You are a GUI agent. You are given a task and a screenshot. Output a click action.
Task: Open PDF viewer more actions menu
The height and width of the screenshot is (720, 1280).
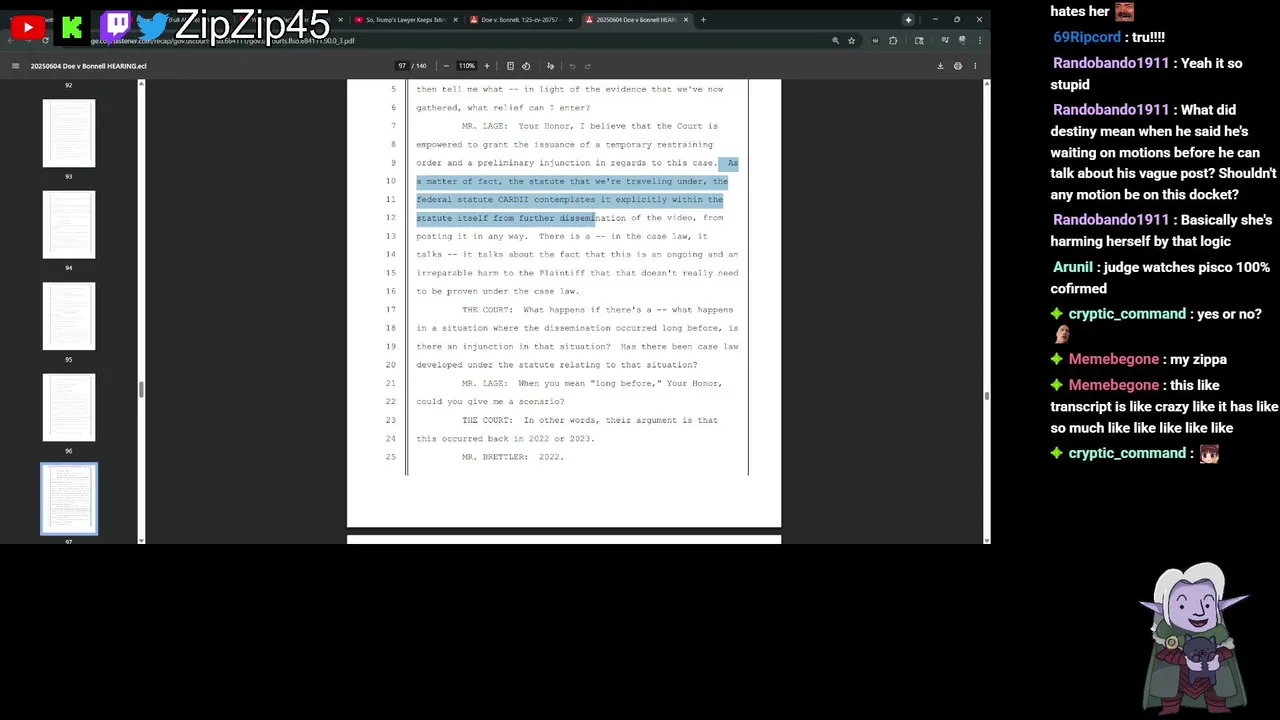pyautogui.click(x=975, y=66)
